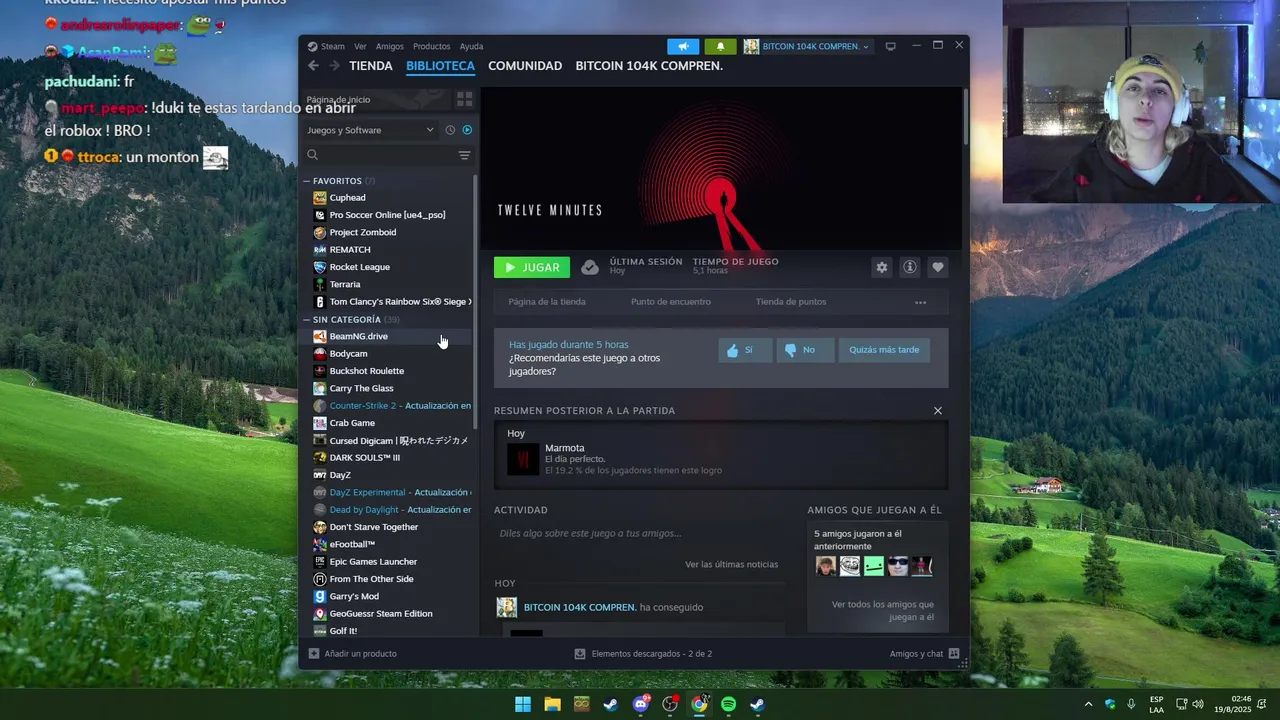Viewport: 1280px width, 720px height.
Task: Recommend the game with Sí
Action: coord(745,350)
